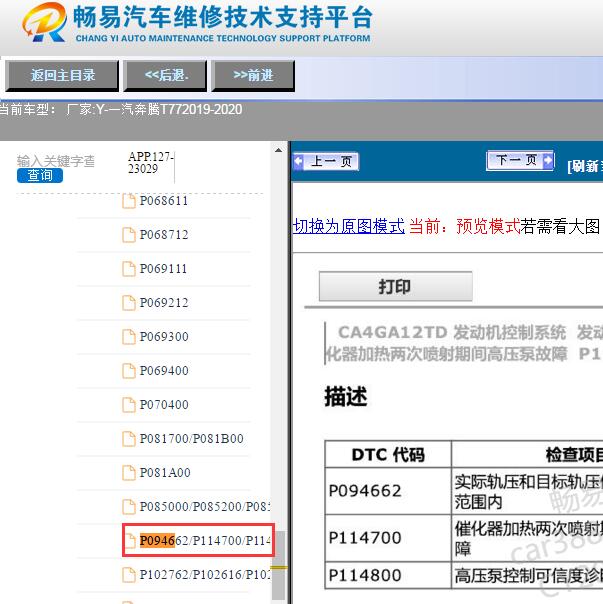Click the right arrow icon on 下一页
This screenshot has width=603, height=604.
[548, 160]
